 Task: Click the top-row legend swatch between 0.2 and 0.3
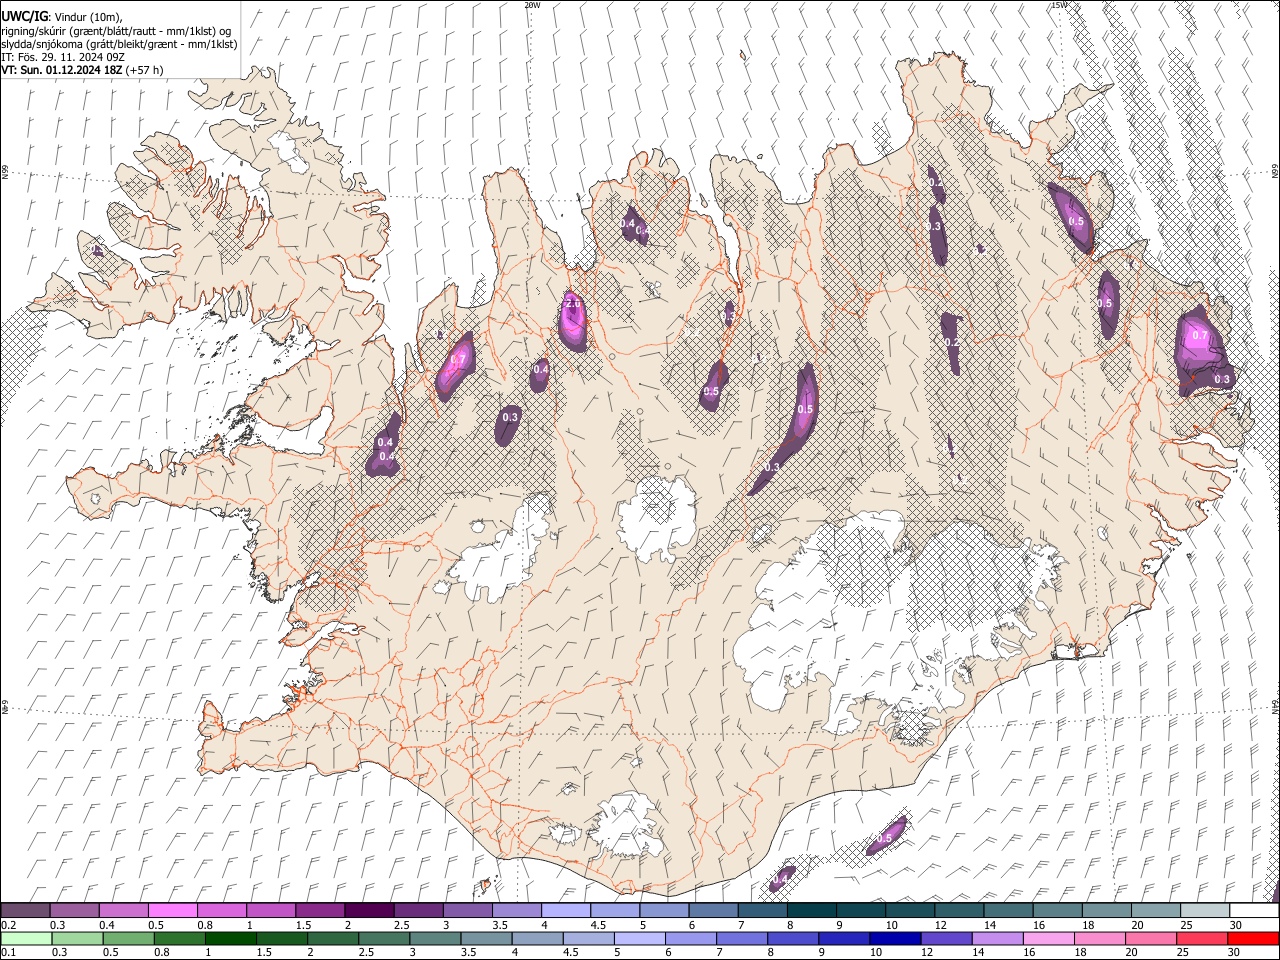click(x=26, y=911)
